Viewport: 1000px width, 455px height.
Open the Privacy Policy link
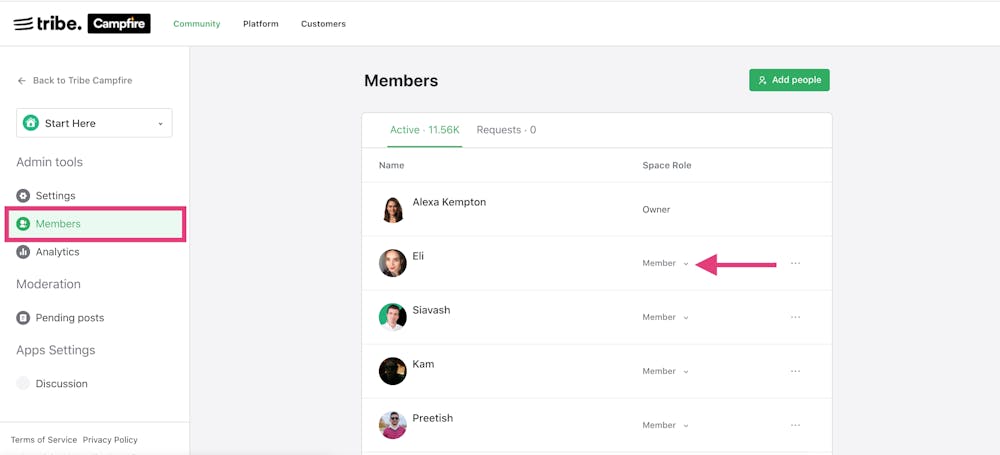pos(110,440)
